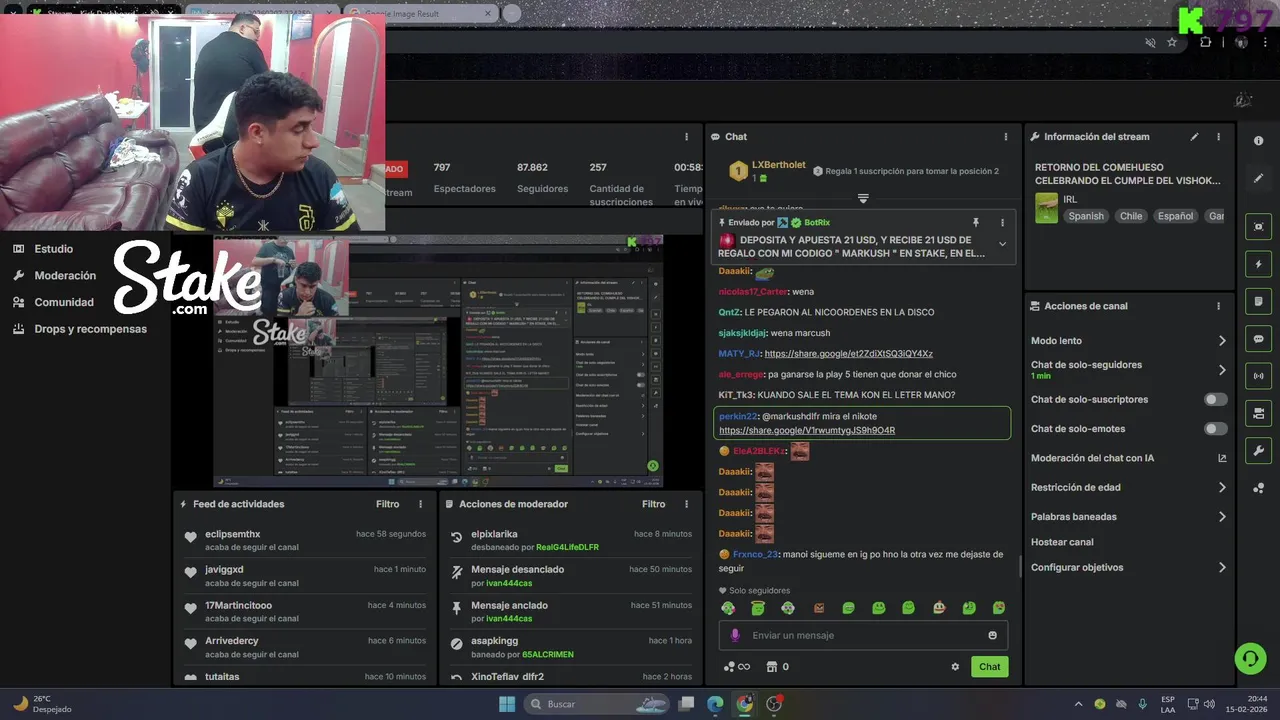Edit stream information with the pencil icon
The height and width of the screenshot is (720, 1280).
[x=1194, y=137]
